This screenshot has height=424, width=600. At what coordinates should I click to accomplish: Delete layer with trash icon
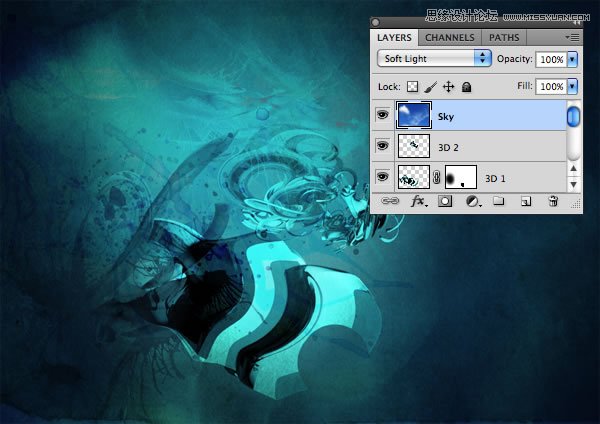point(553,201)
